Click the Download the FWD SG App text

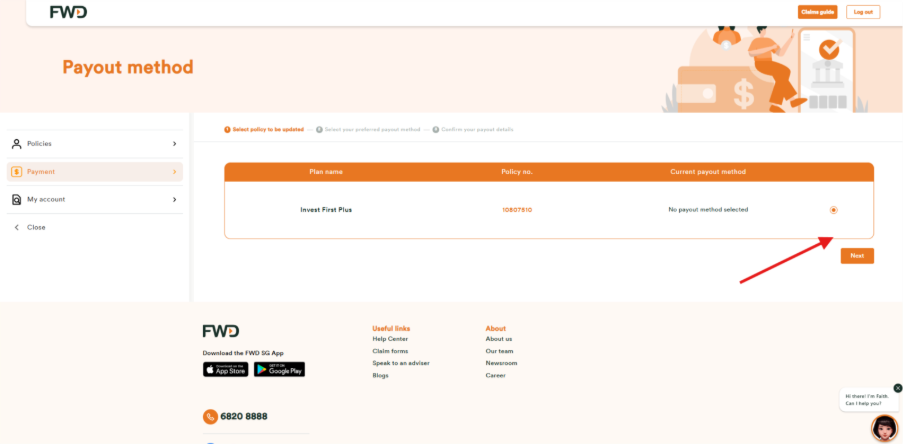click(243, 353)
